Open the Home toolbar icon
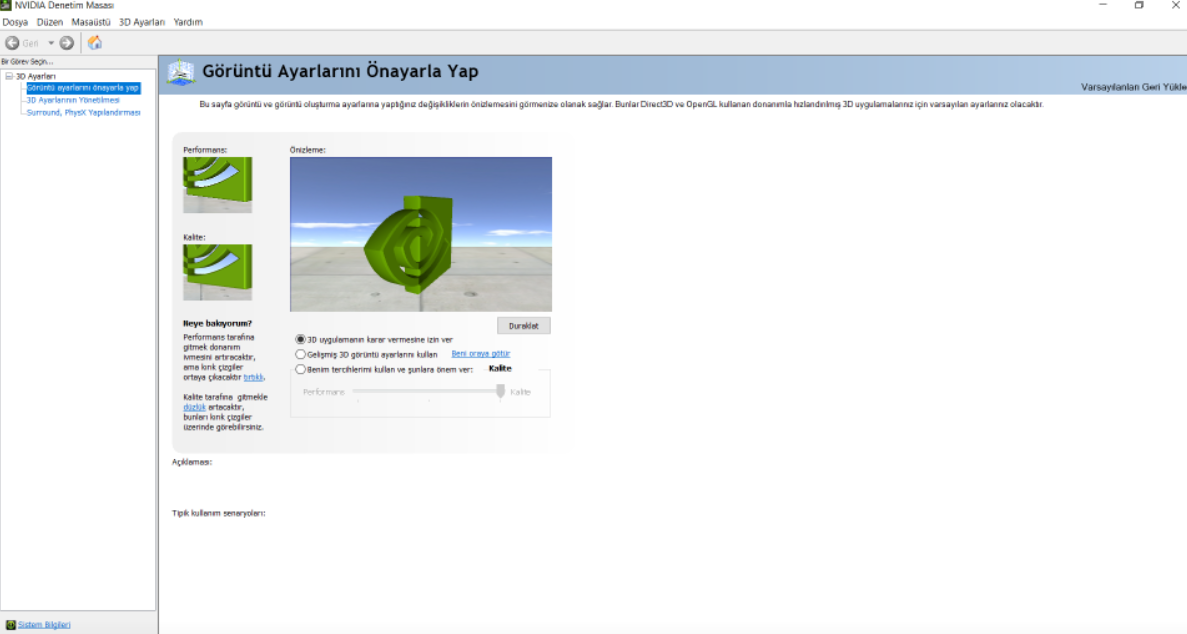The height and width of the screenshot is (634, 1187). pyautogui.click(x=95, y=43)
